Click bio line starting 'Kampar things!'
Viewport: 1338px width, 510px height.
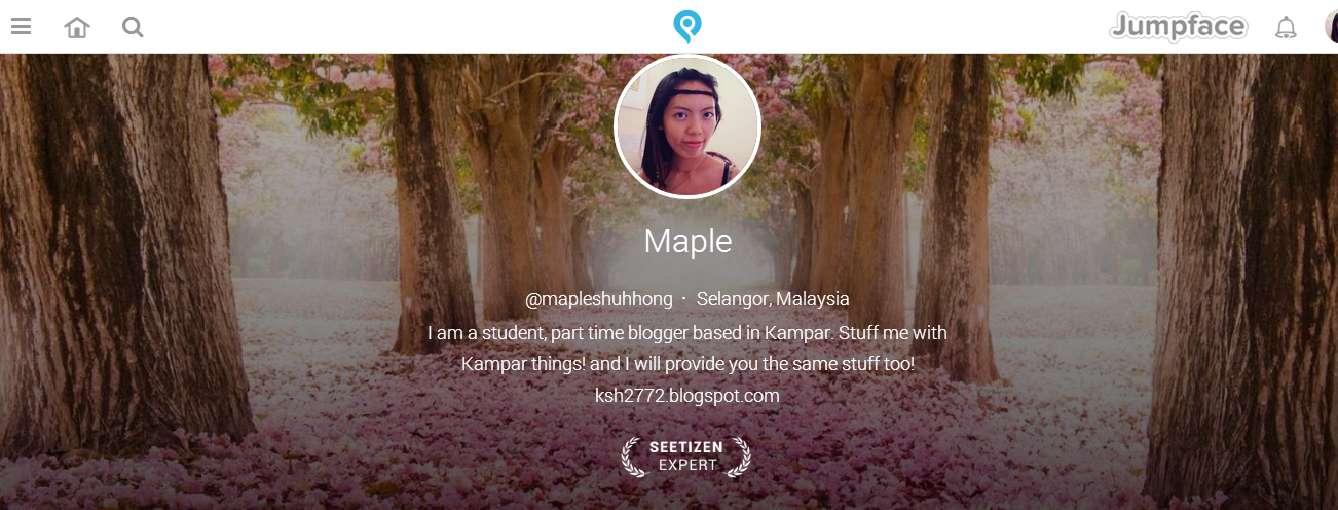(687, 364)
